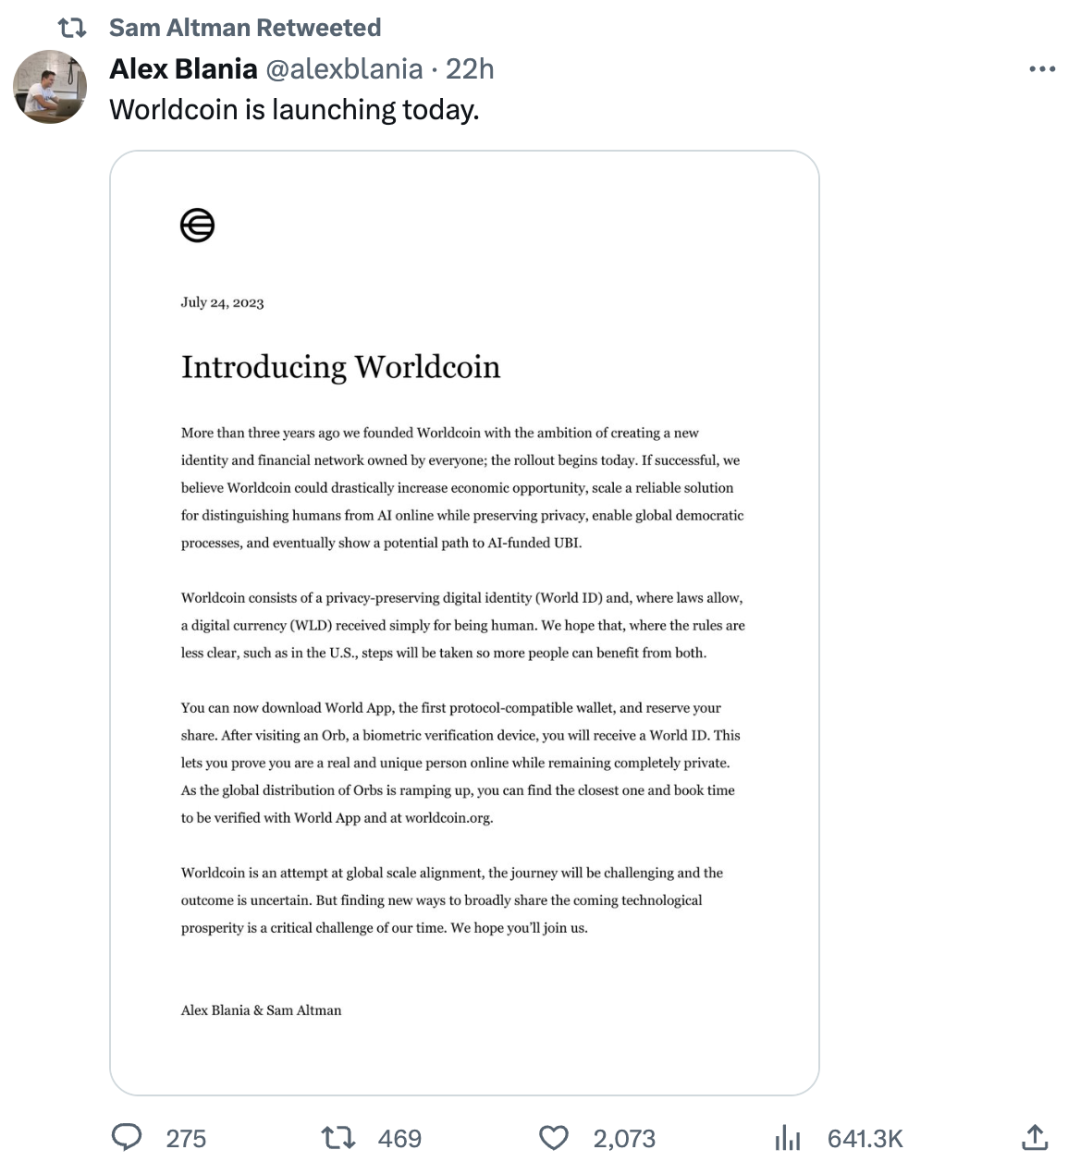Viewport: 1080px width, 1174px height.
Task: Click the "Alex Blania & Sam Altman" signature line
Action: [261, 1010]
